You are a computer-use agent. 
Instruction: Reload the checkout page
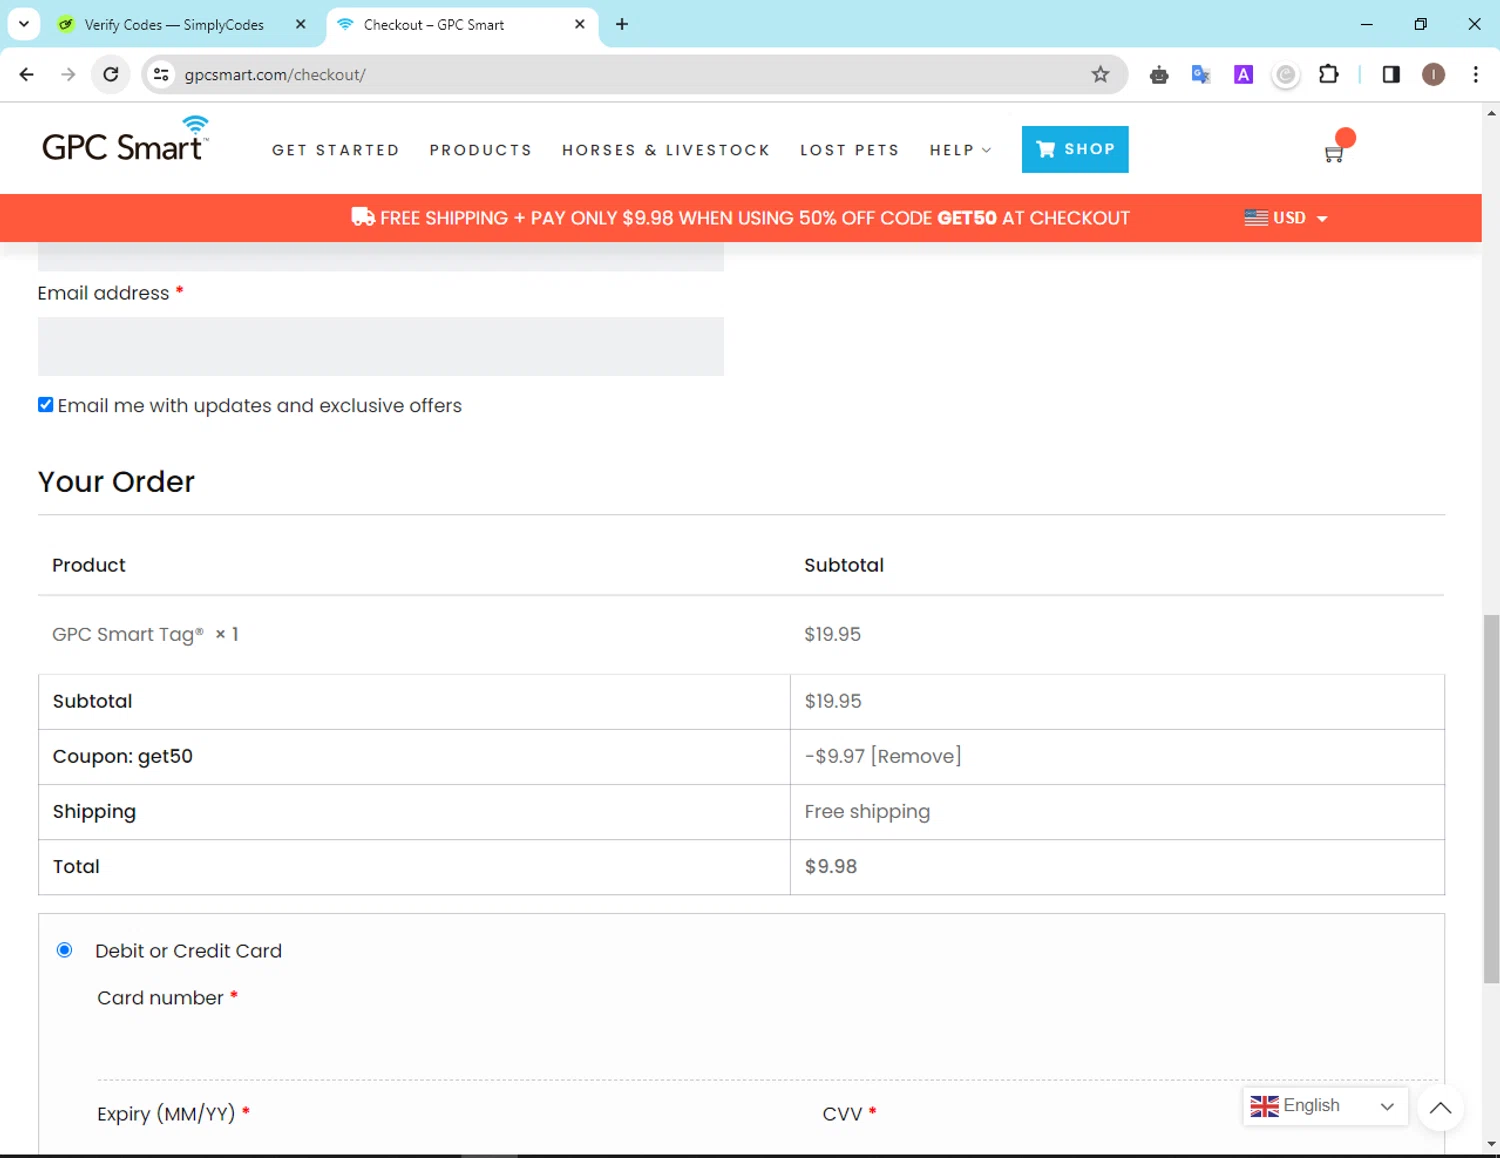tap(111, 74)
